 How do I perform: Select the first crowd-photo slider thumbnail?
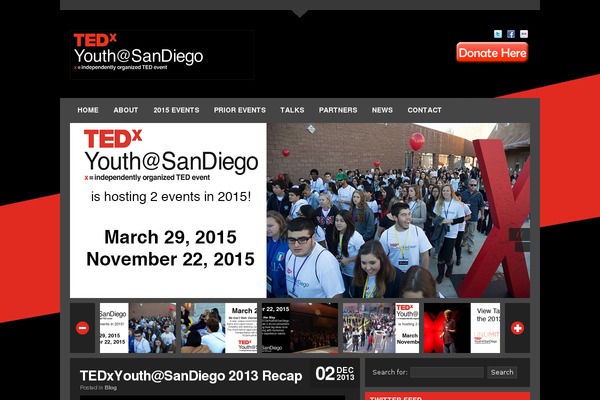[138, 328]
